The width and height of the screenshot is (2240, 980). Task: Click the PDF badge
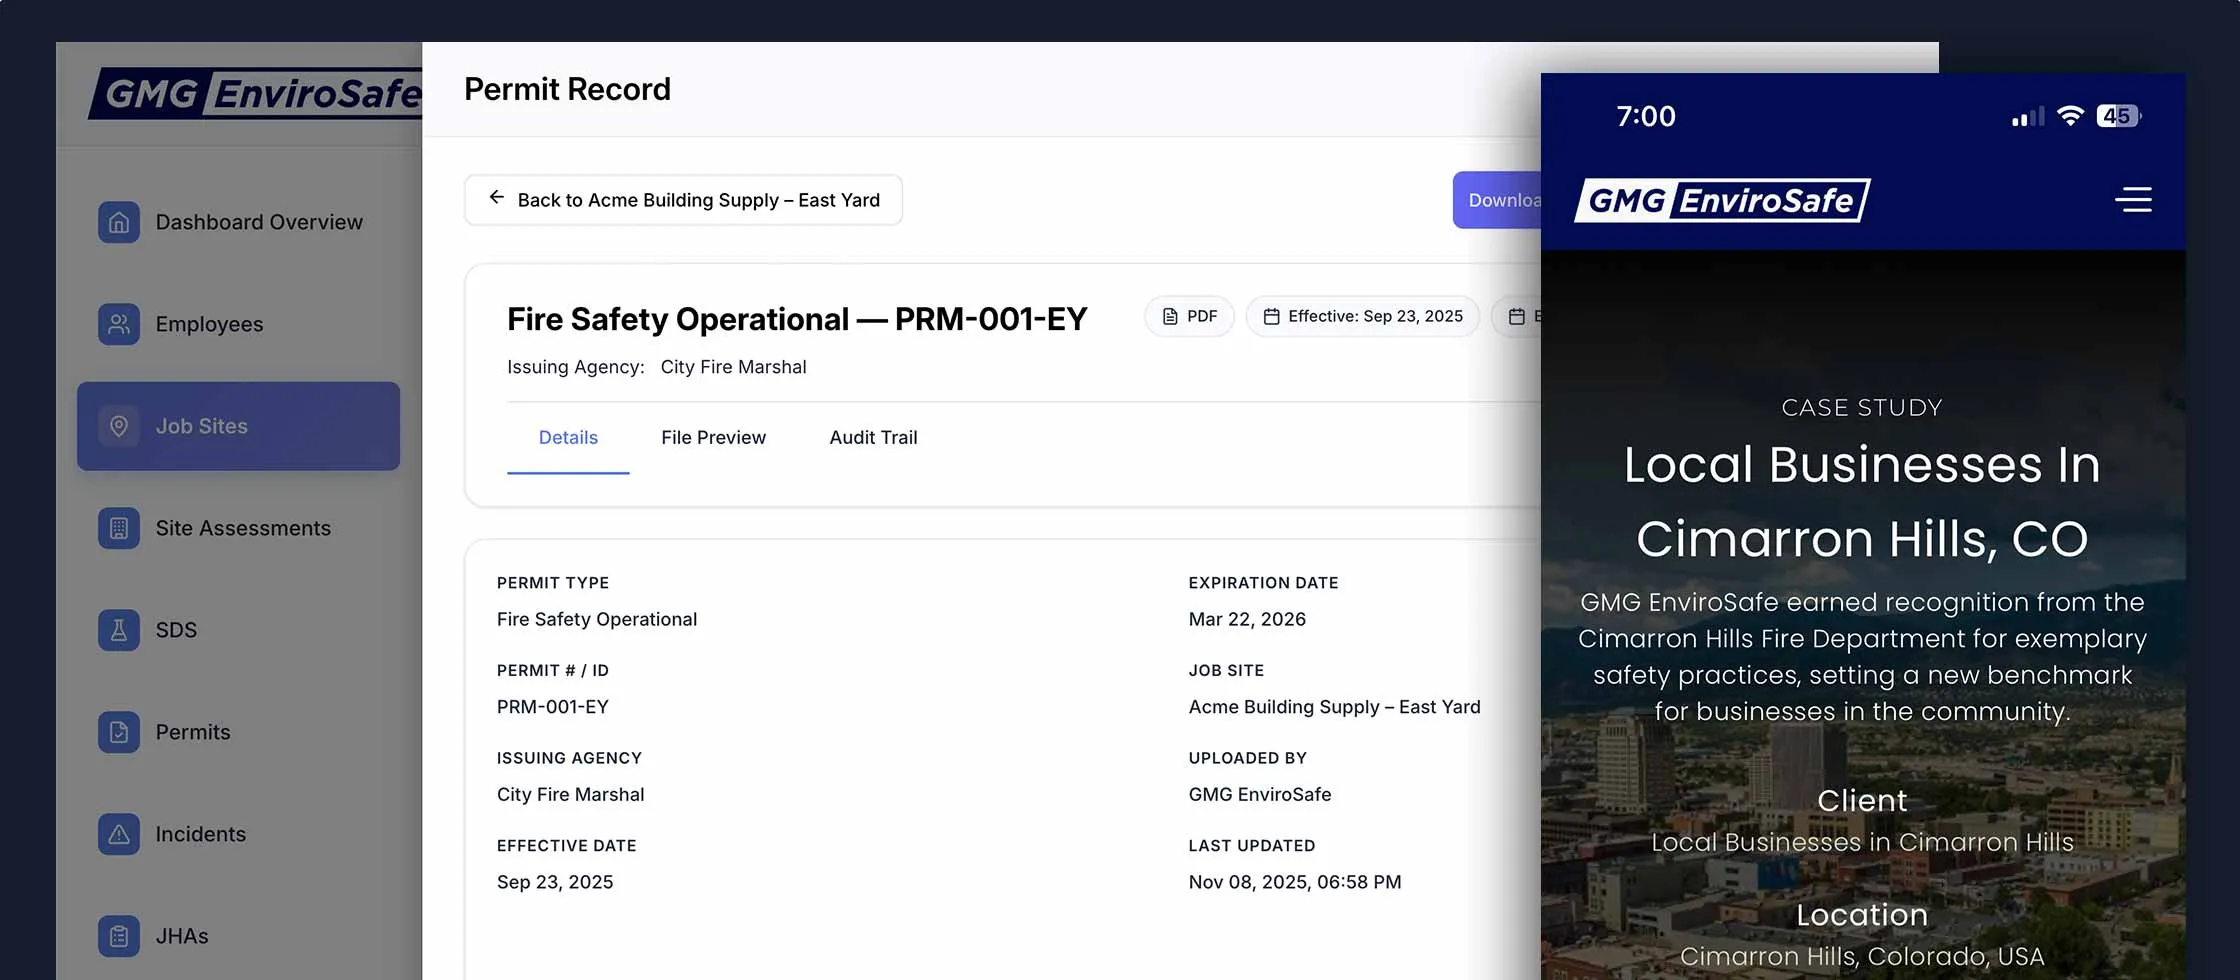pos(1189,316)
